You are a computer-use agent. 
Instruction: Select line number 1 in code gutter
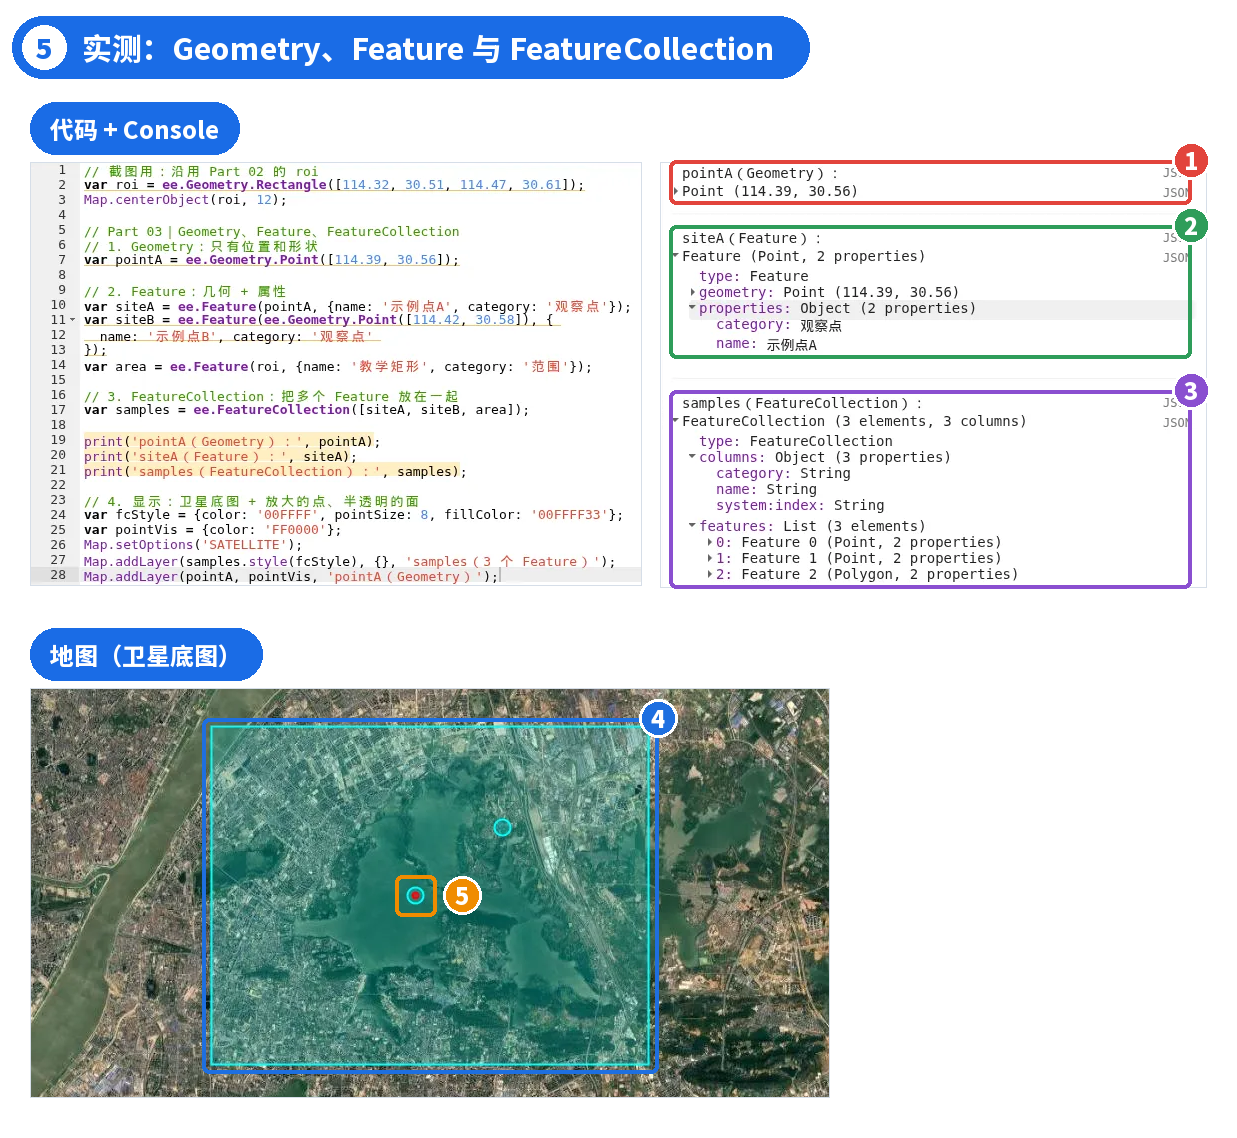point(62,170)
